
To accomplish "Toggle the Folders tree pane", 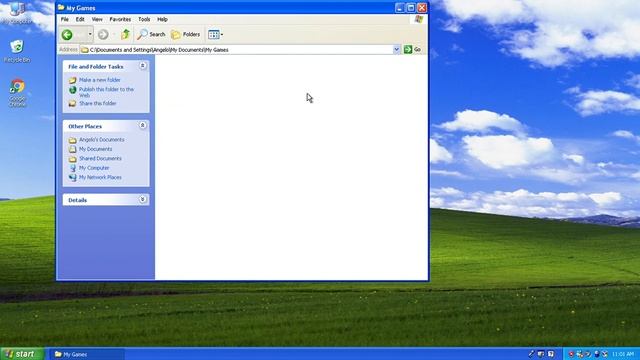I will [x=186, y=35].
